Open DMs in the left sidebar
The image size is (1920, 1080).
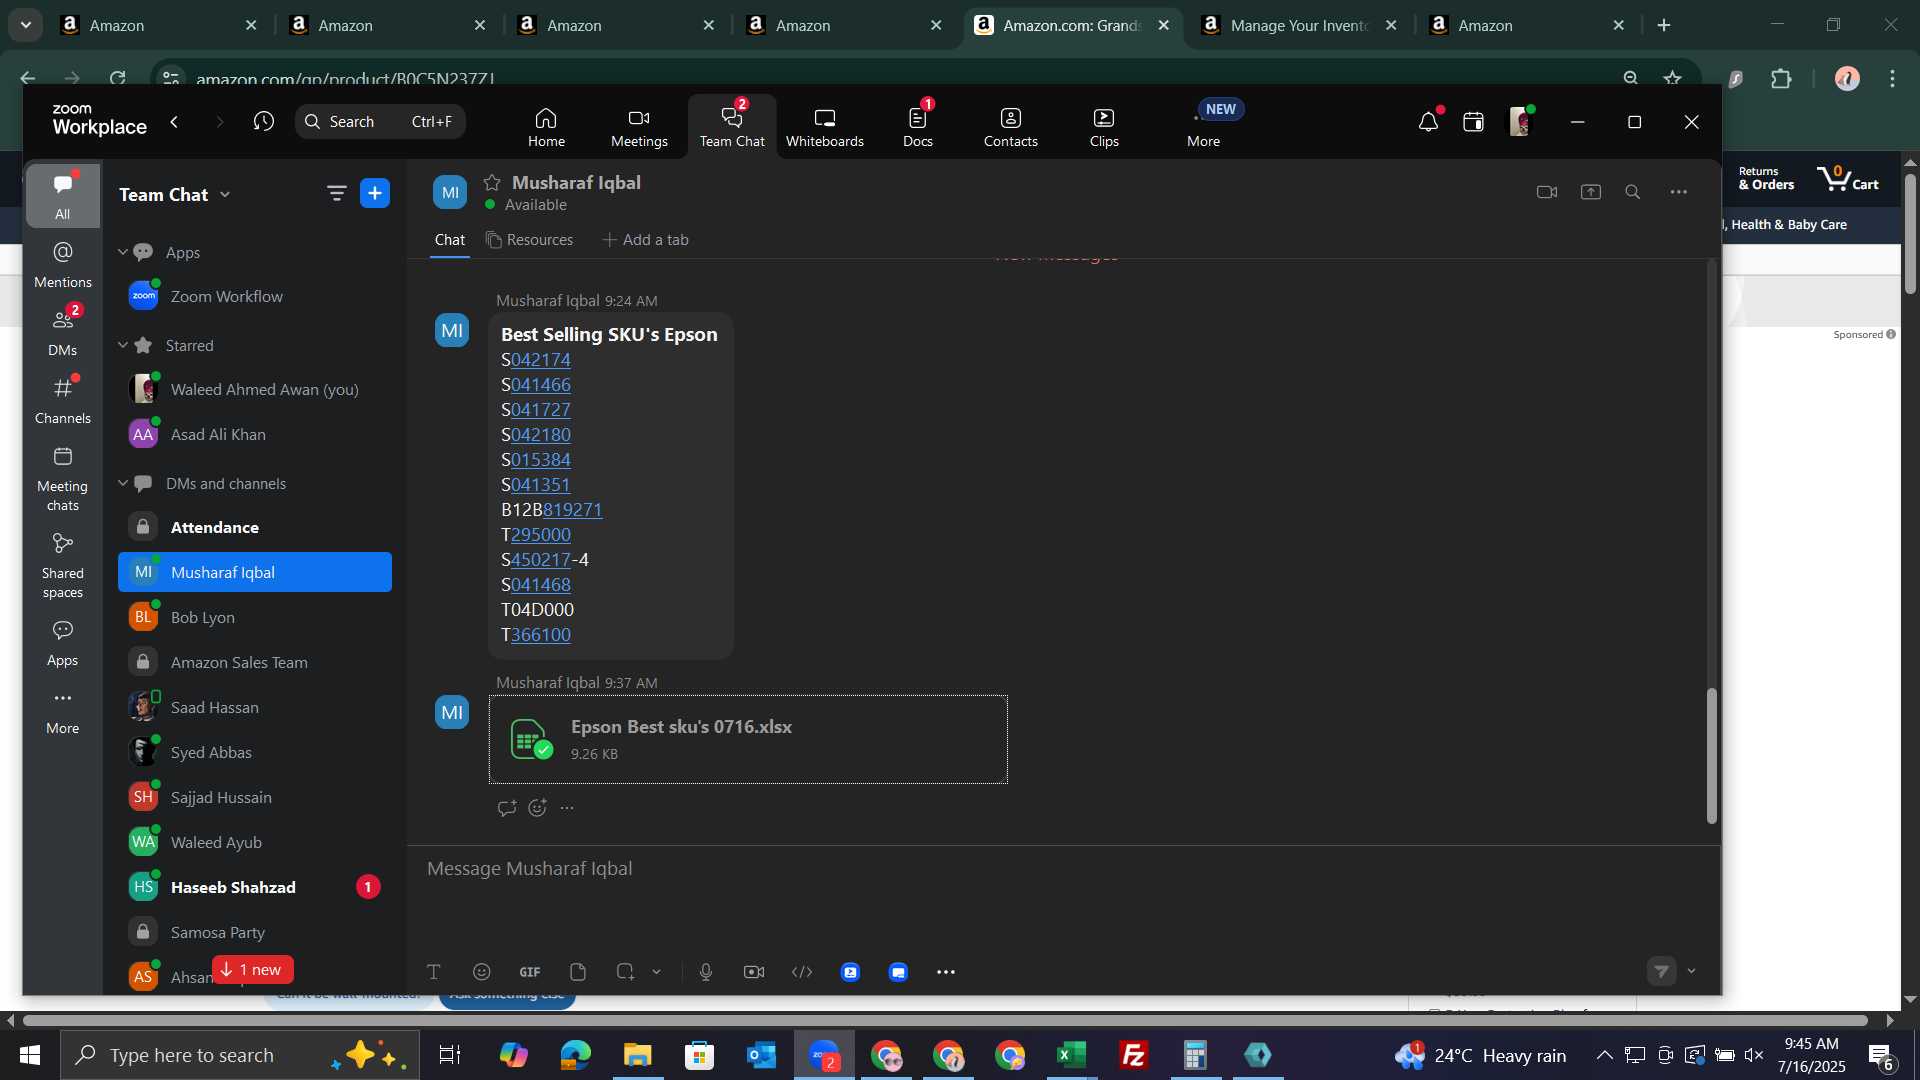(62, 333)
